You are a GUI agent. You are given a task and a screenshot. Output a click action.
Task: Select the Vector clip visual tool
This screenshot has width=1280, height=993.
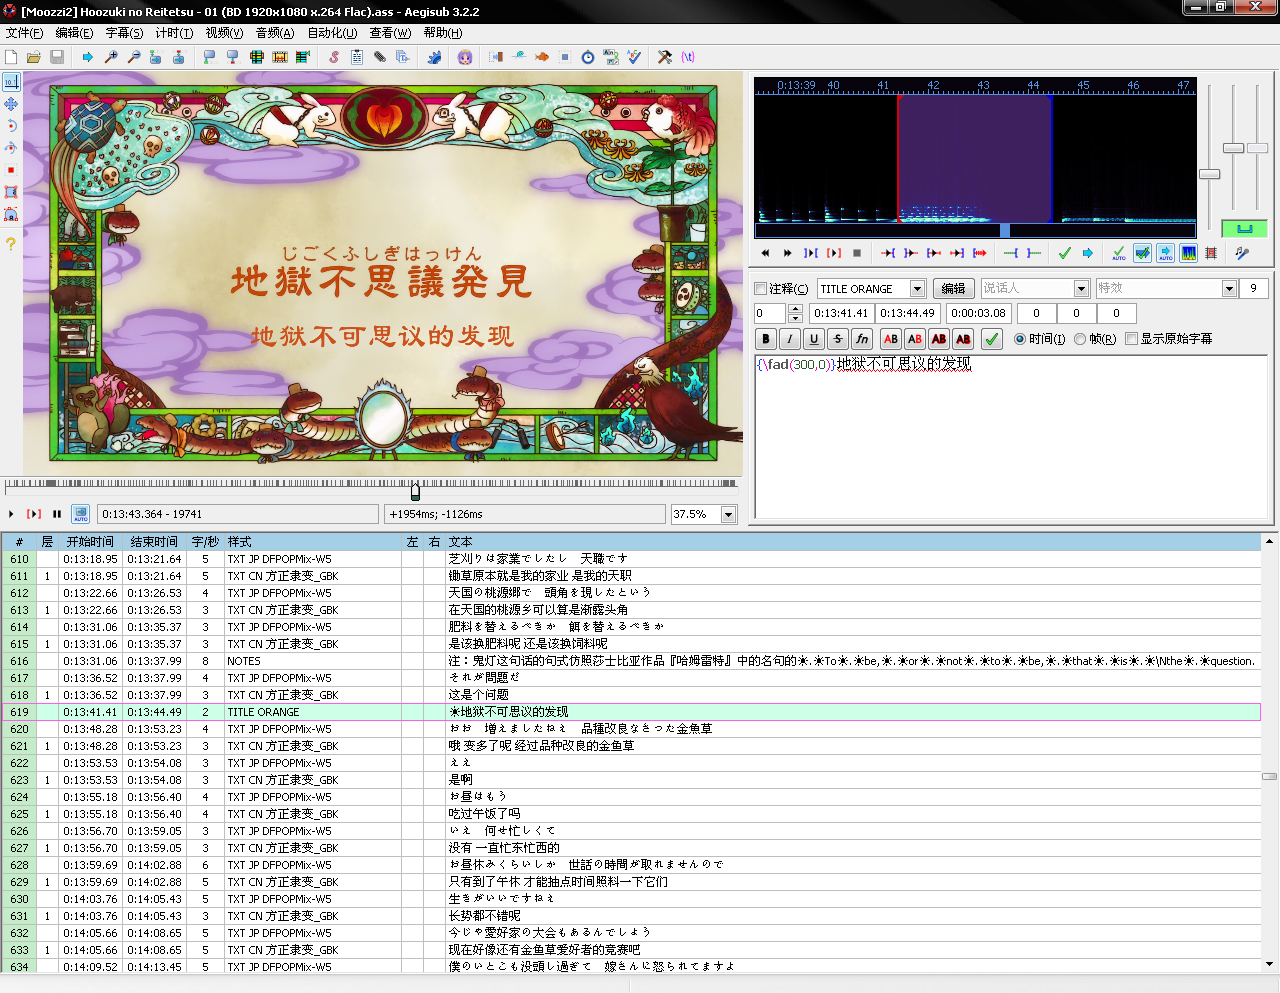click(x=11, y=214)
